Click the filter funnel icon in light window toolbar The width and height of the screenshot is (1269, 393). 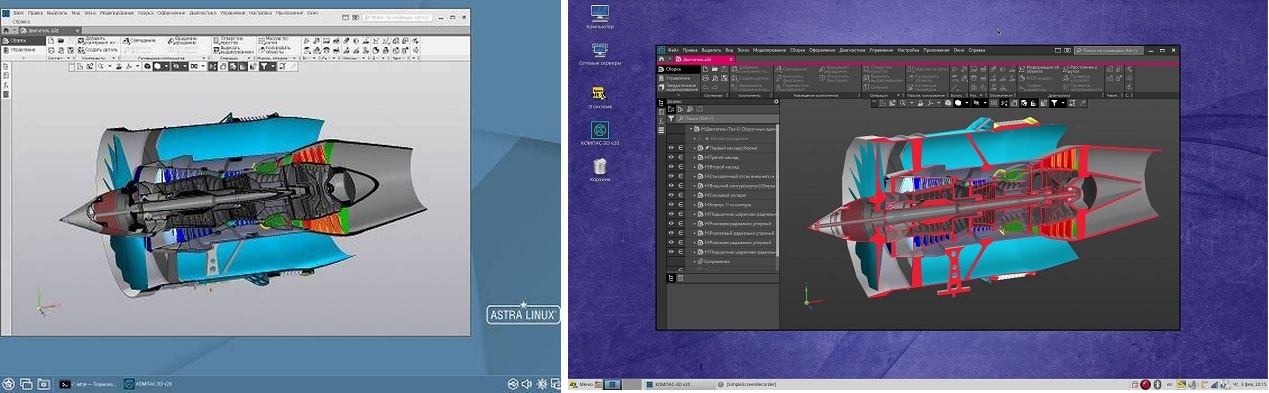263,66
